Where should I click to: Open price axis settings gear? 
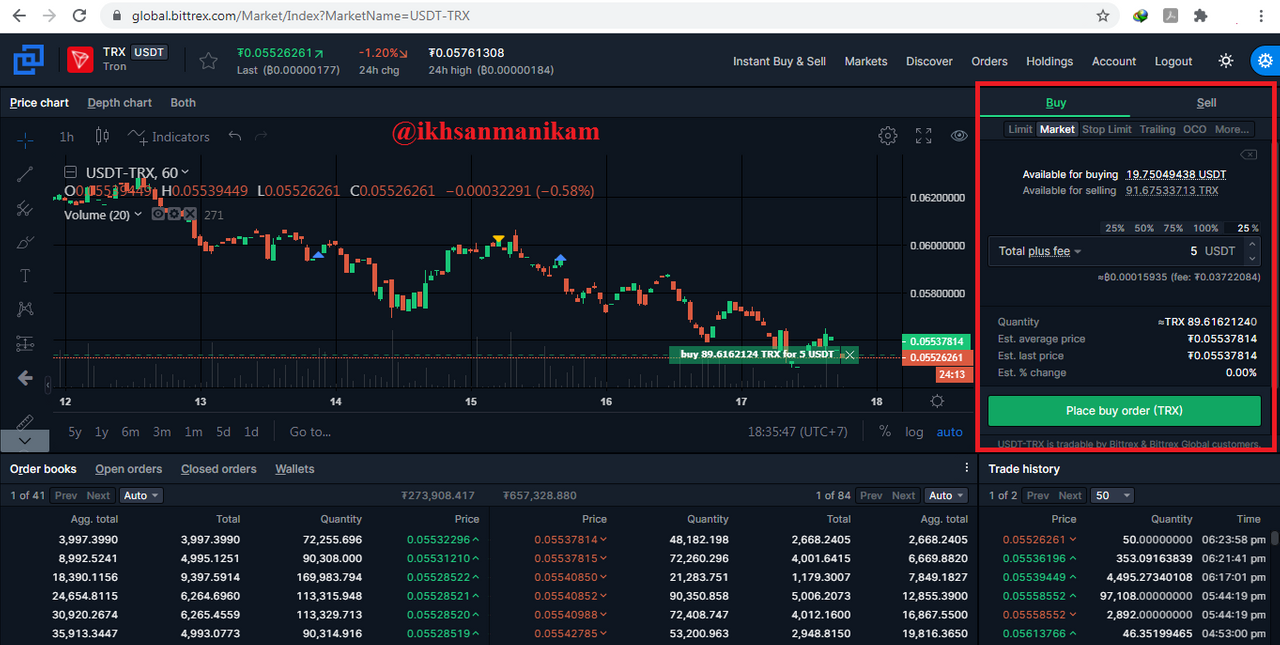coord(937,401)
